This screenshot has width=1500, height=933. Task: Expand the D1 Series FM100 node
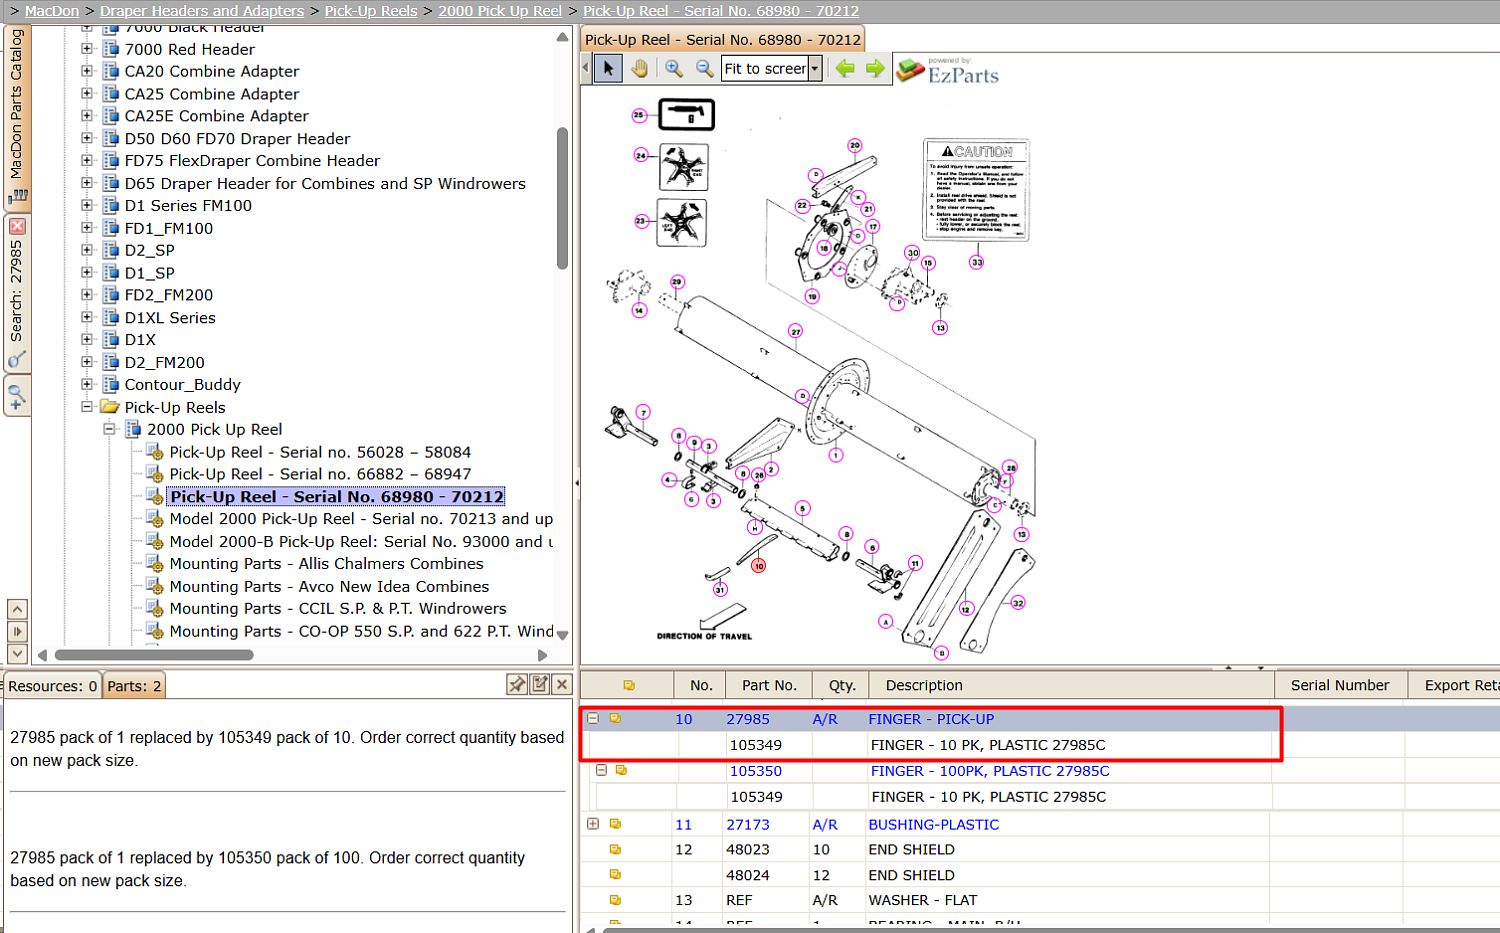[x=87, y=205]
